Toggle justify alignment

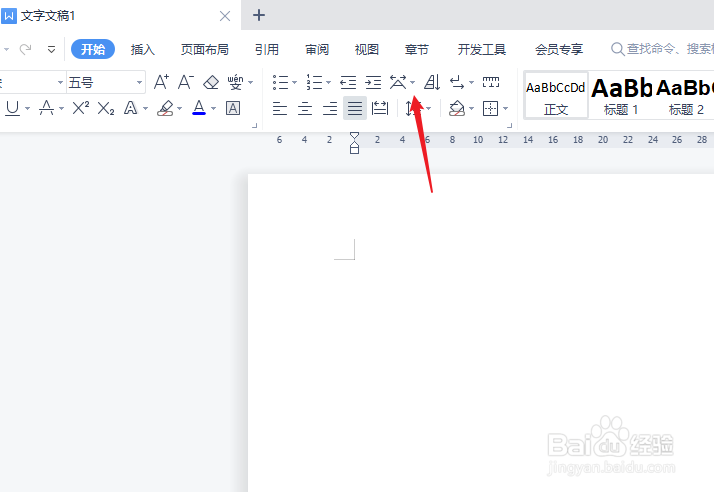click(355, 108)
